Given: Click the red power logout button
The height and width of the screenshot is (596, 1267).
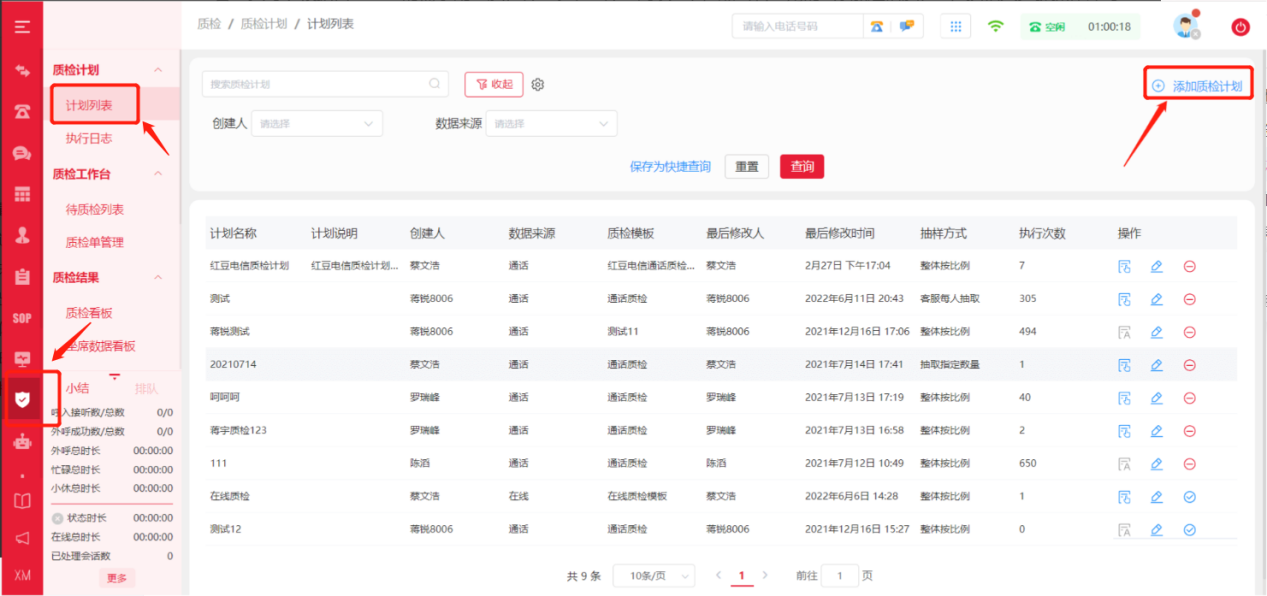Looking at the screenshot, I should click(1241, 27).
